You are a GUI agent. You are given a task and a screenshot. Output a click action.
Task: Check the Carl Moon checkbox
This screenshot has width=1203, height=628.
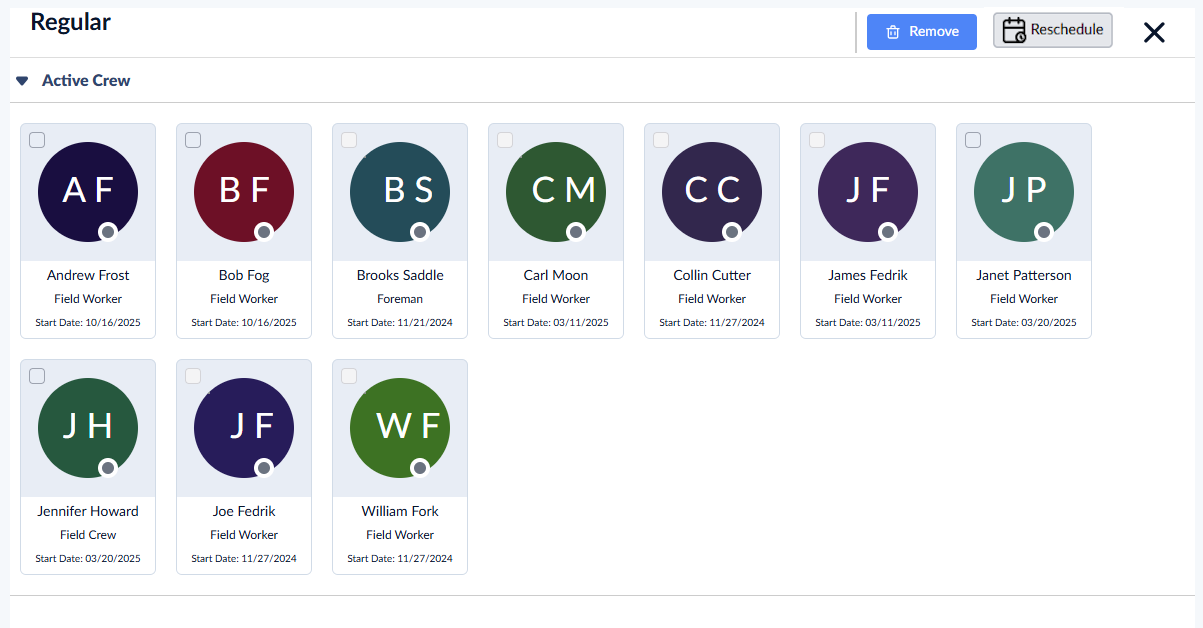point(505,140)
